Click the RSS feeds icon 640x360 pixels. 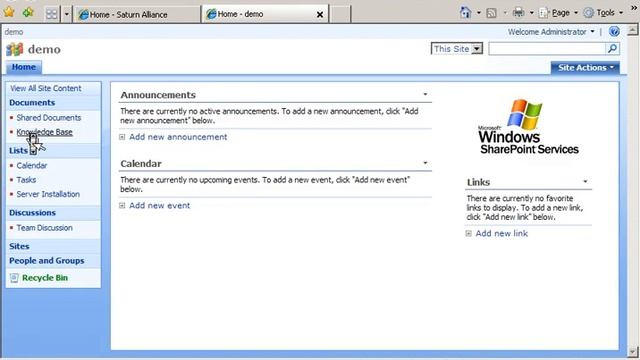(491, 13)
